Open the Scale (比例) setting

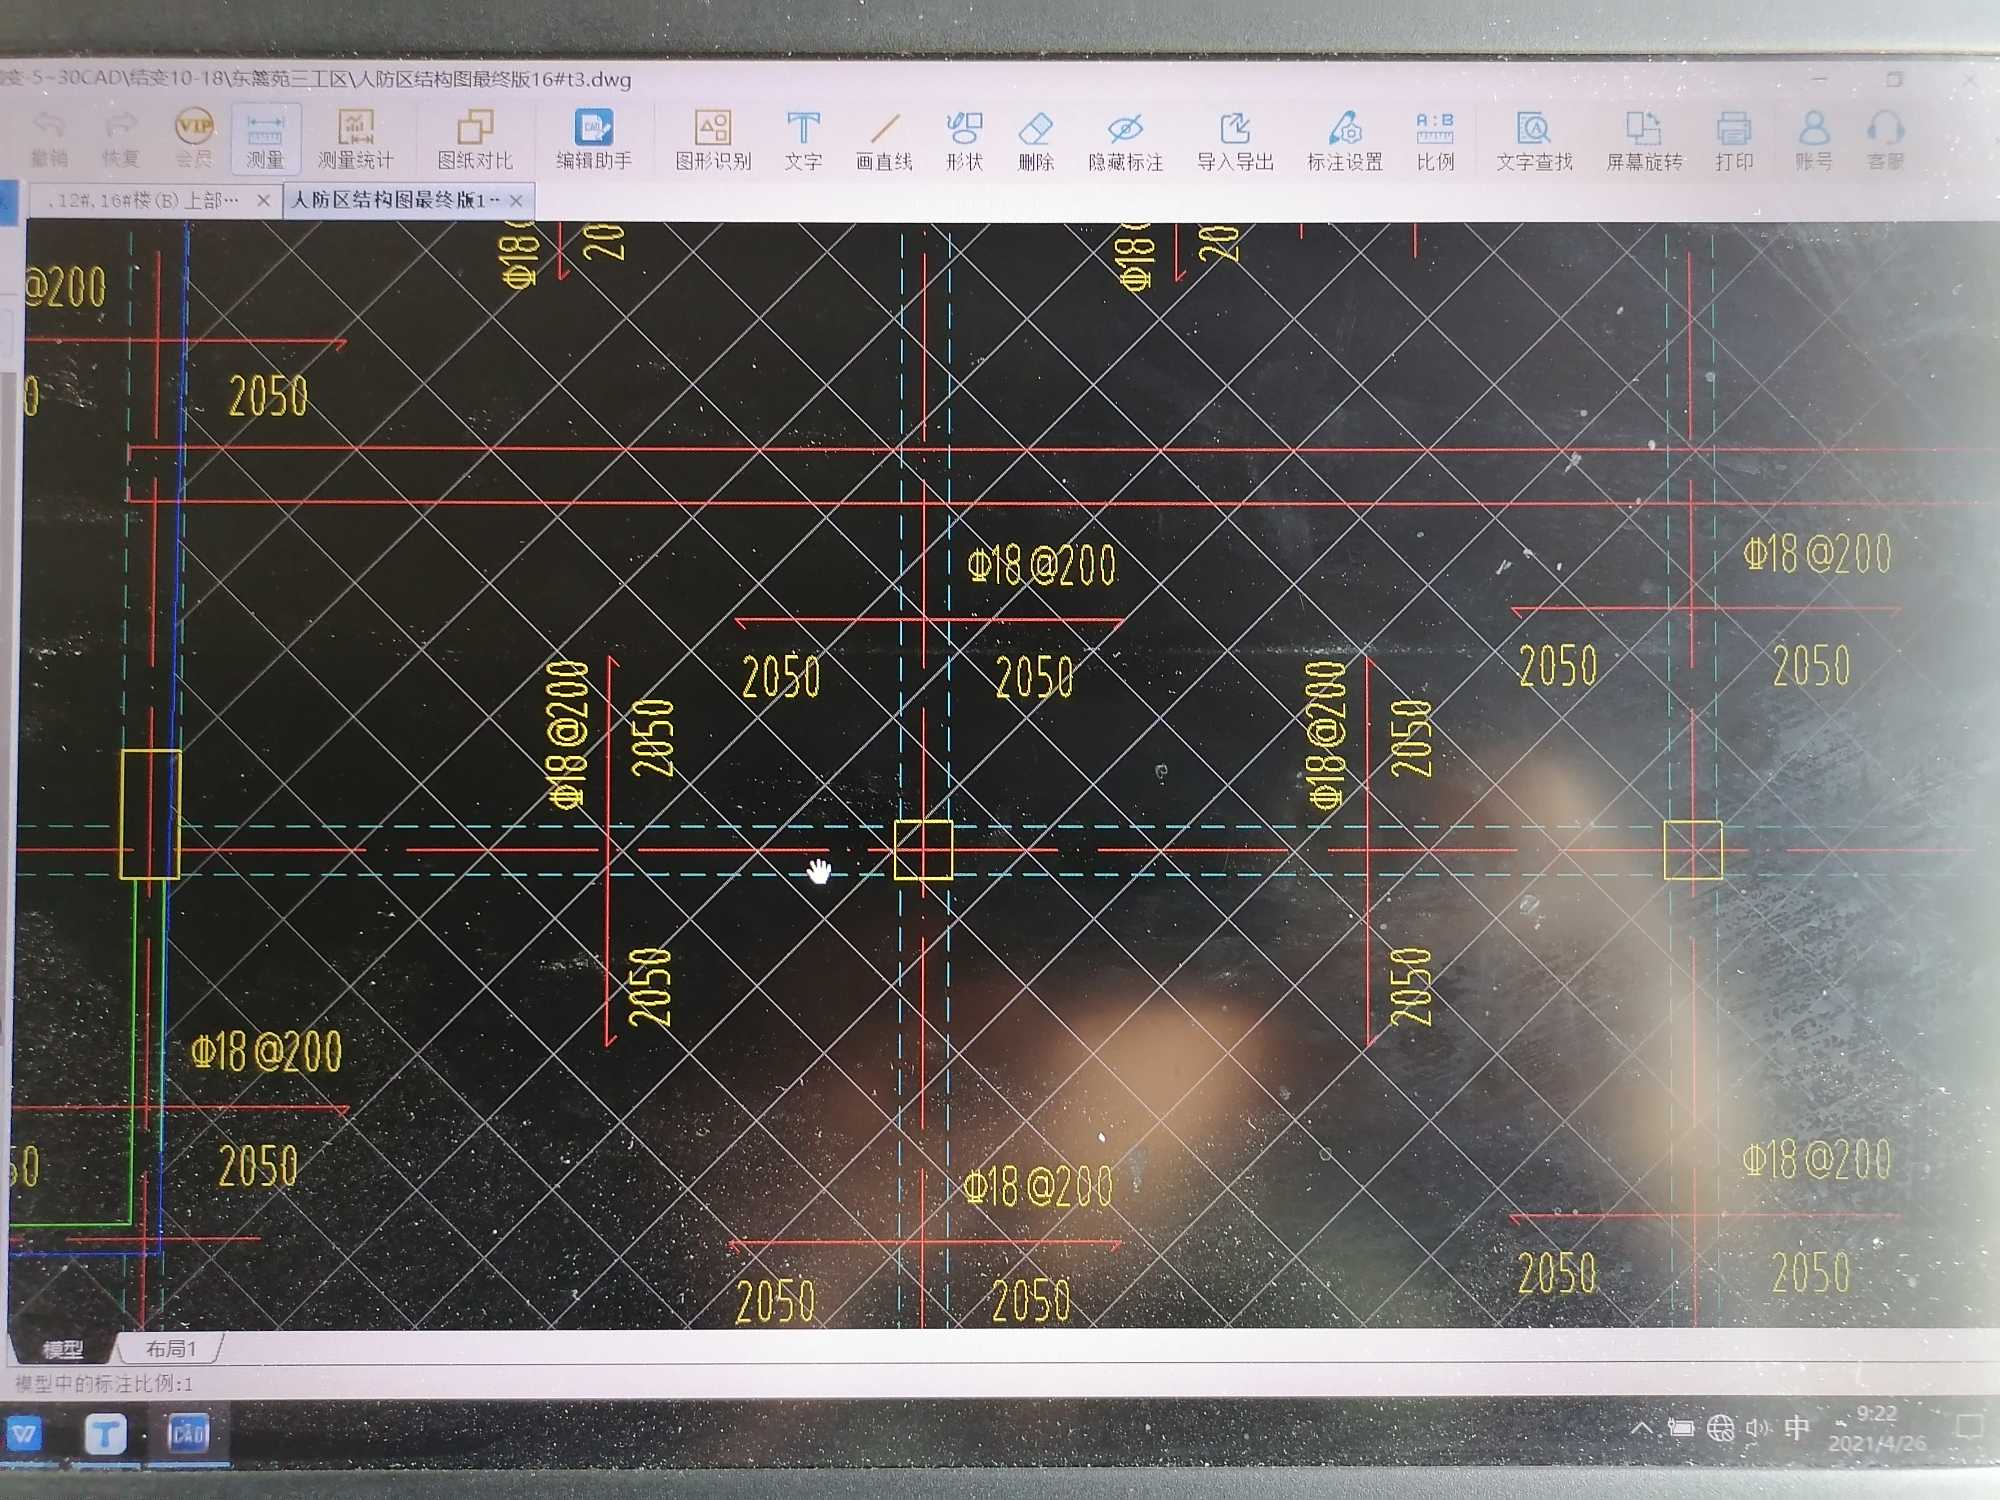1435,142
